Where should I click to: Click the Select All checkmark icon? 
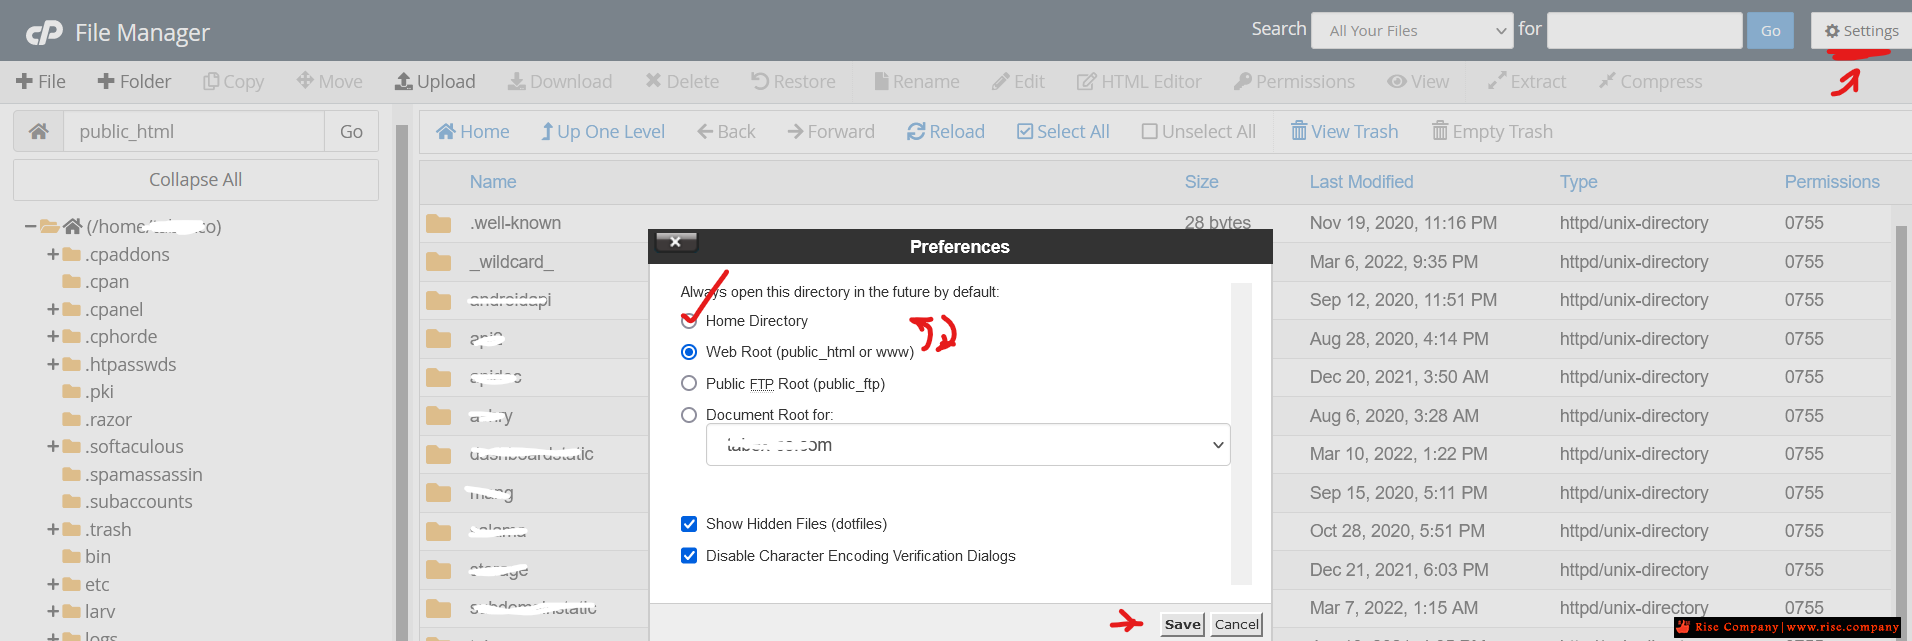1025,132
